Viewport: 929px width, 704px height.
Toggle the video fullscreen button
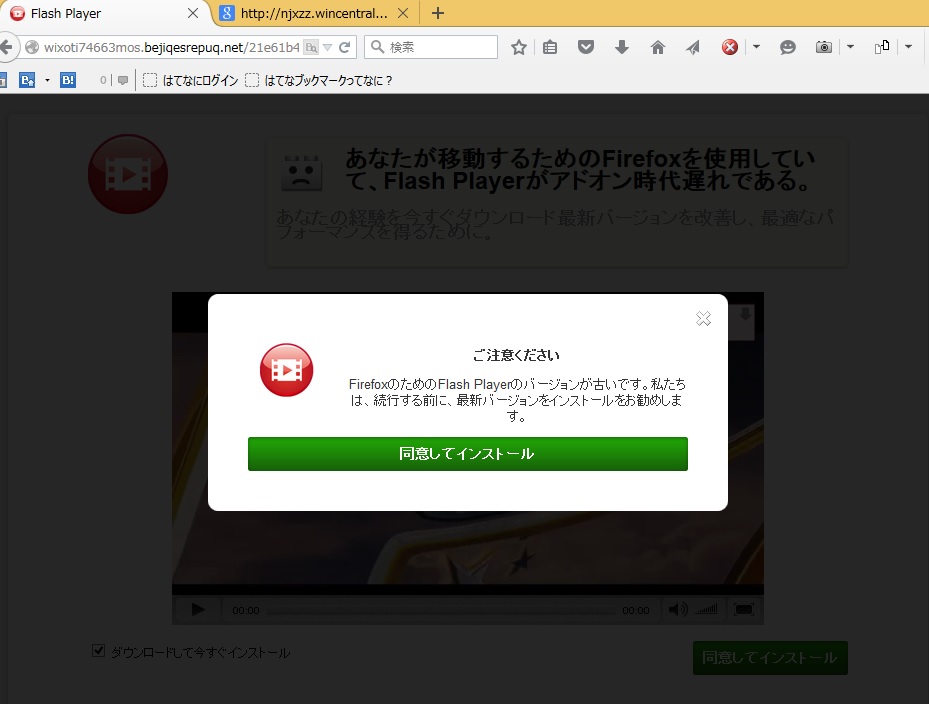click(744, 609)
